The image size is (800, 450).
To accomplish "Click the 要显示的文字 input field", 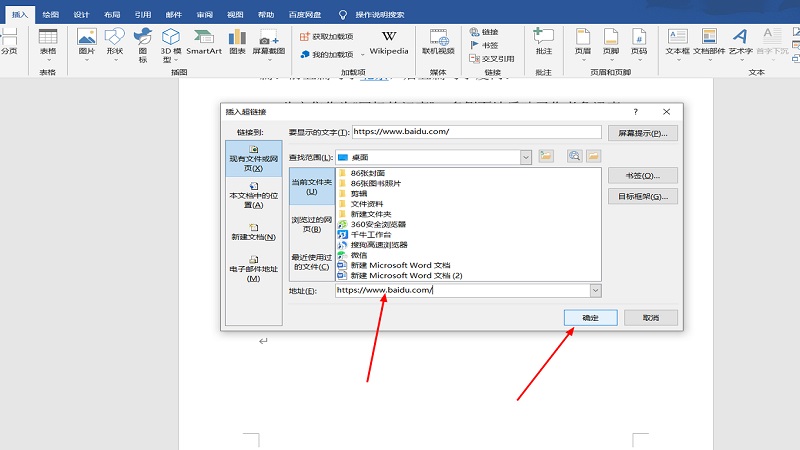I will click(x=476, y=132).
